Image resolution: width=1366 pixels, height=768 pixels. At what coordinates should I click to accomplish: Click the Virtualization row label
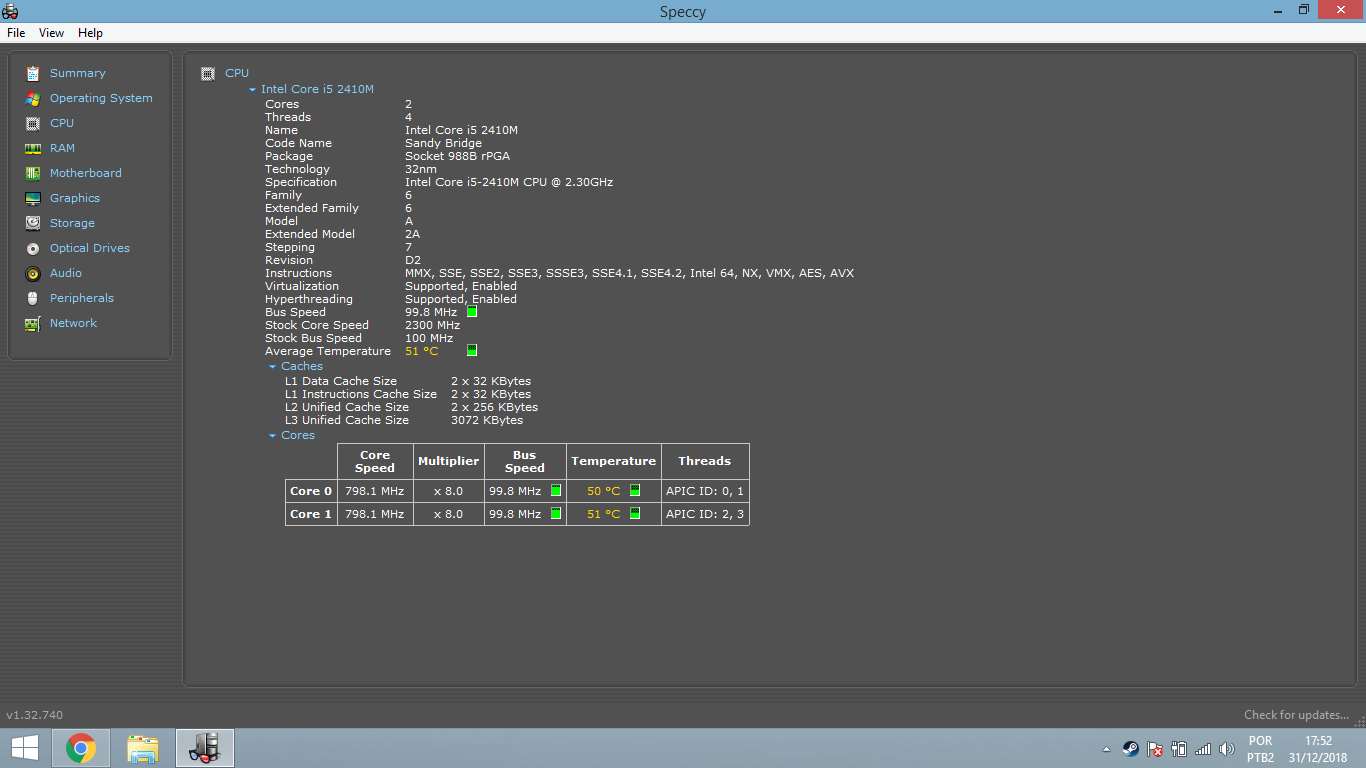[x=302, y=286]
